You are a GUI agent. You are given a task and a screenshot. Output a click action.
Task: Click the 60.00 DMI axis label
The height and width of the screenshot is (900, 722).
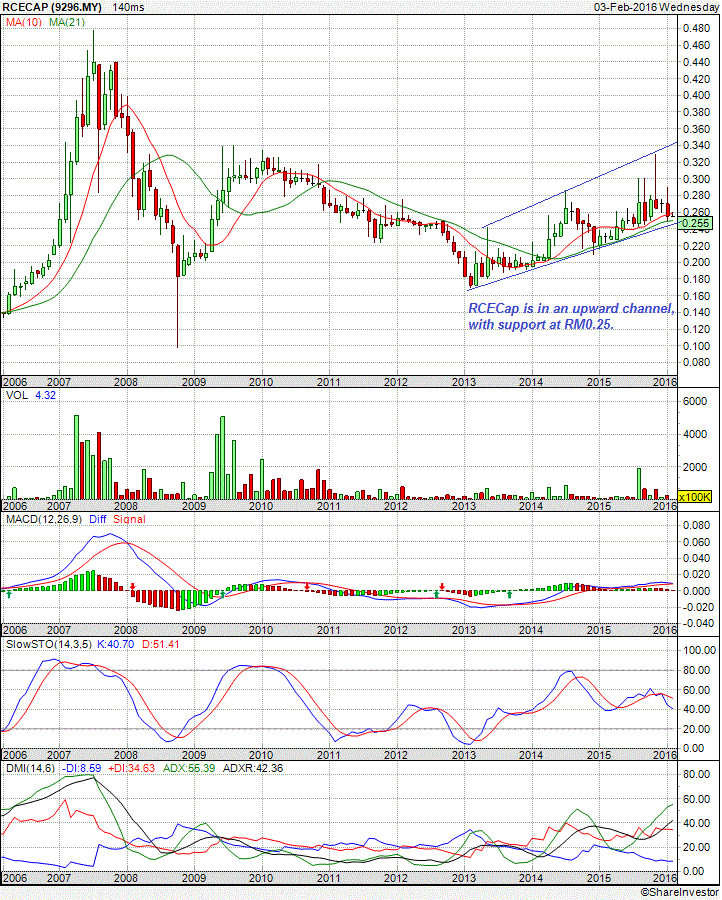pos(697,799)
